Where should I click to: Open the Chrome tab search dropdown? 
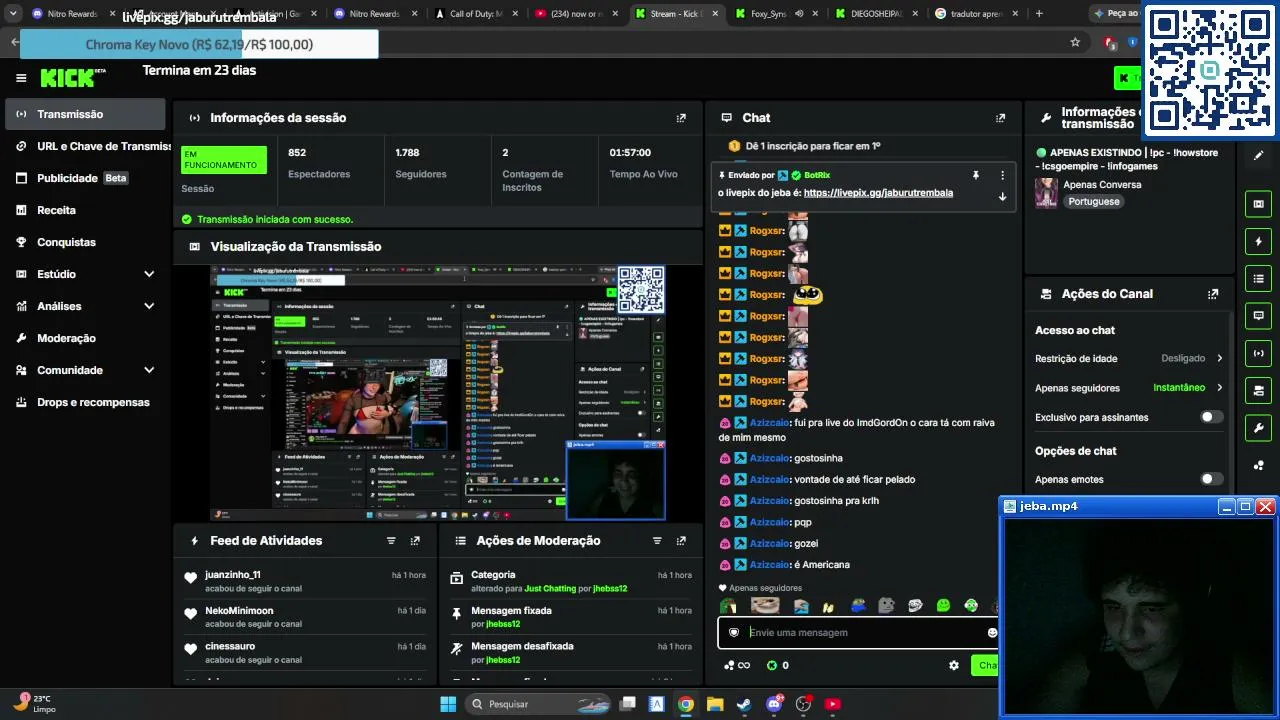[13, 14]
